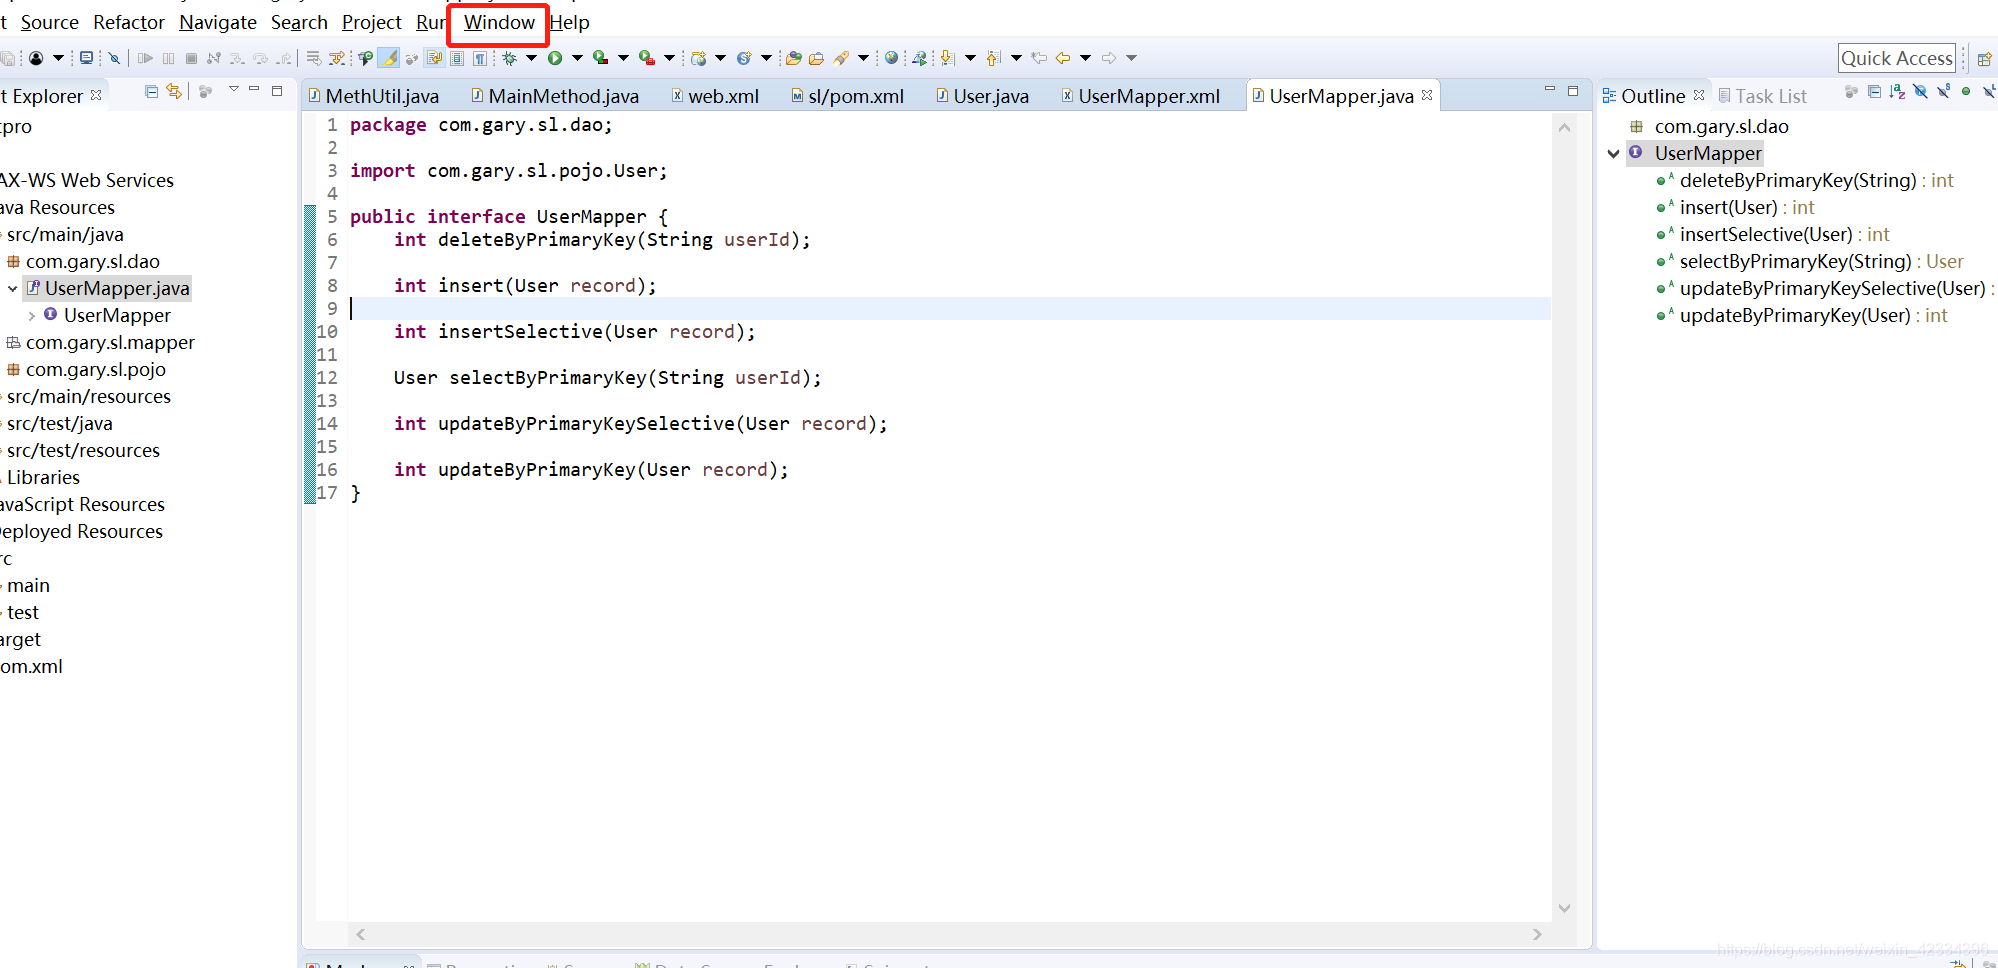Viewport: 1998px width, 968px height.
Task: Open the Window menu
Action: pyautogui.click(x=499, y=22)
